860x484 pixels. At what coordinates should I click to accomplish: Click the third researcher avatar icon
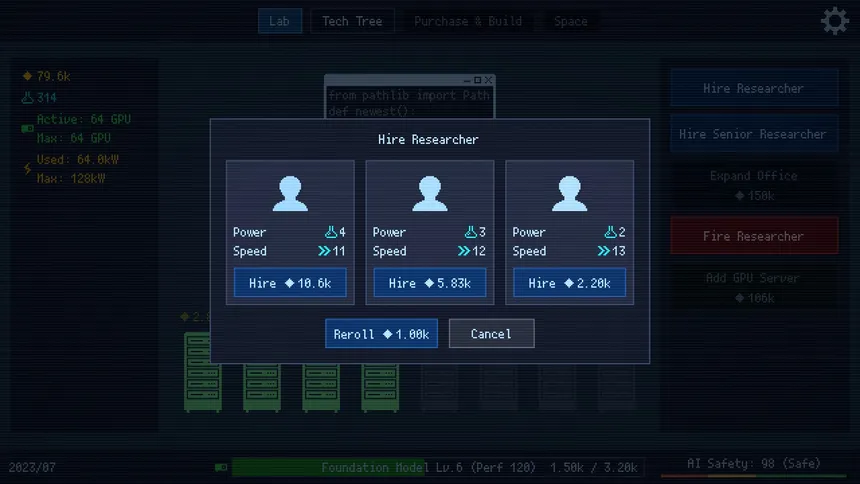click(x=569, y=194)
